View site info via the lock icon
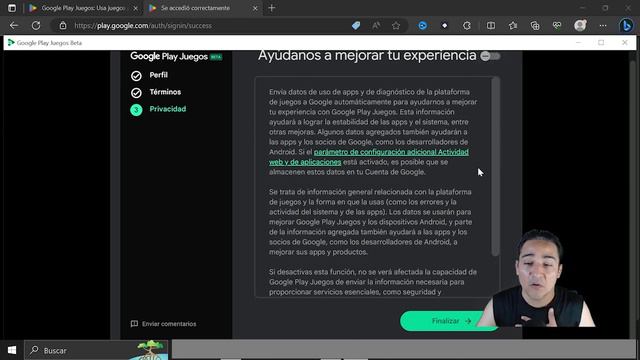This screenshot has width=640, height=360. click(63, 26)
